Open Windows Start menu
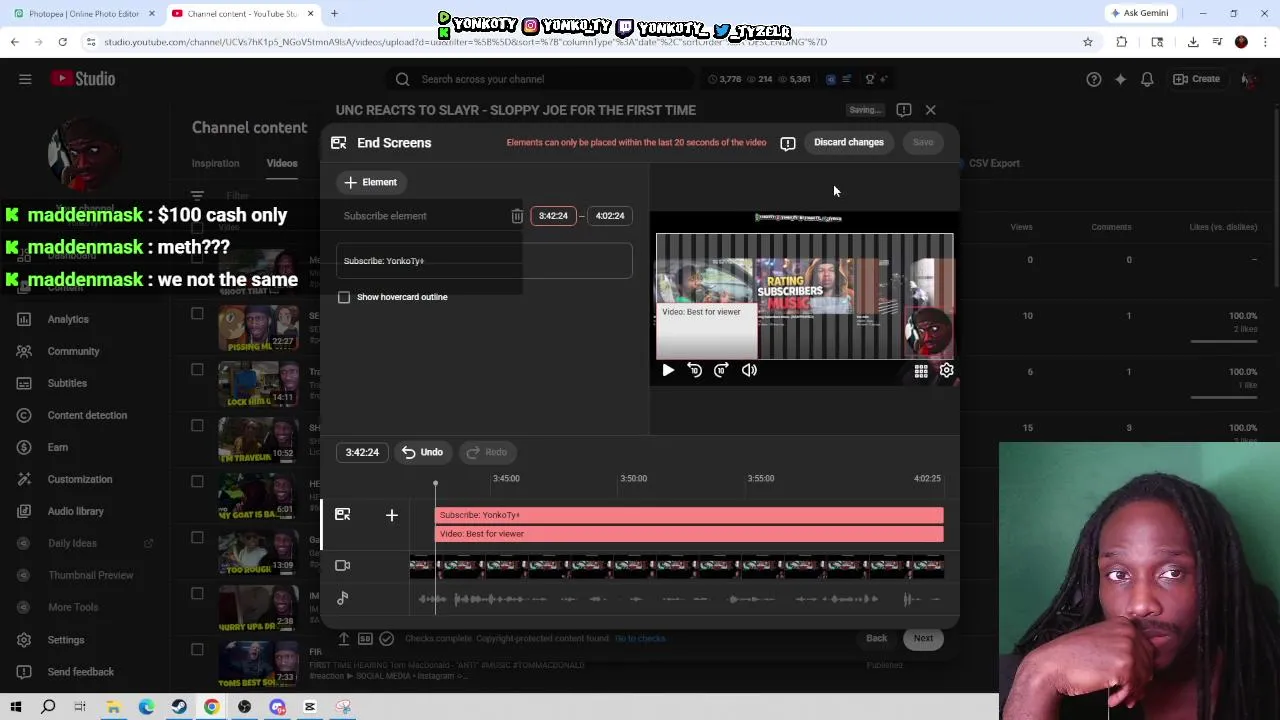Screen dimensions: 1280x720 (x=15, y=707)
